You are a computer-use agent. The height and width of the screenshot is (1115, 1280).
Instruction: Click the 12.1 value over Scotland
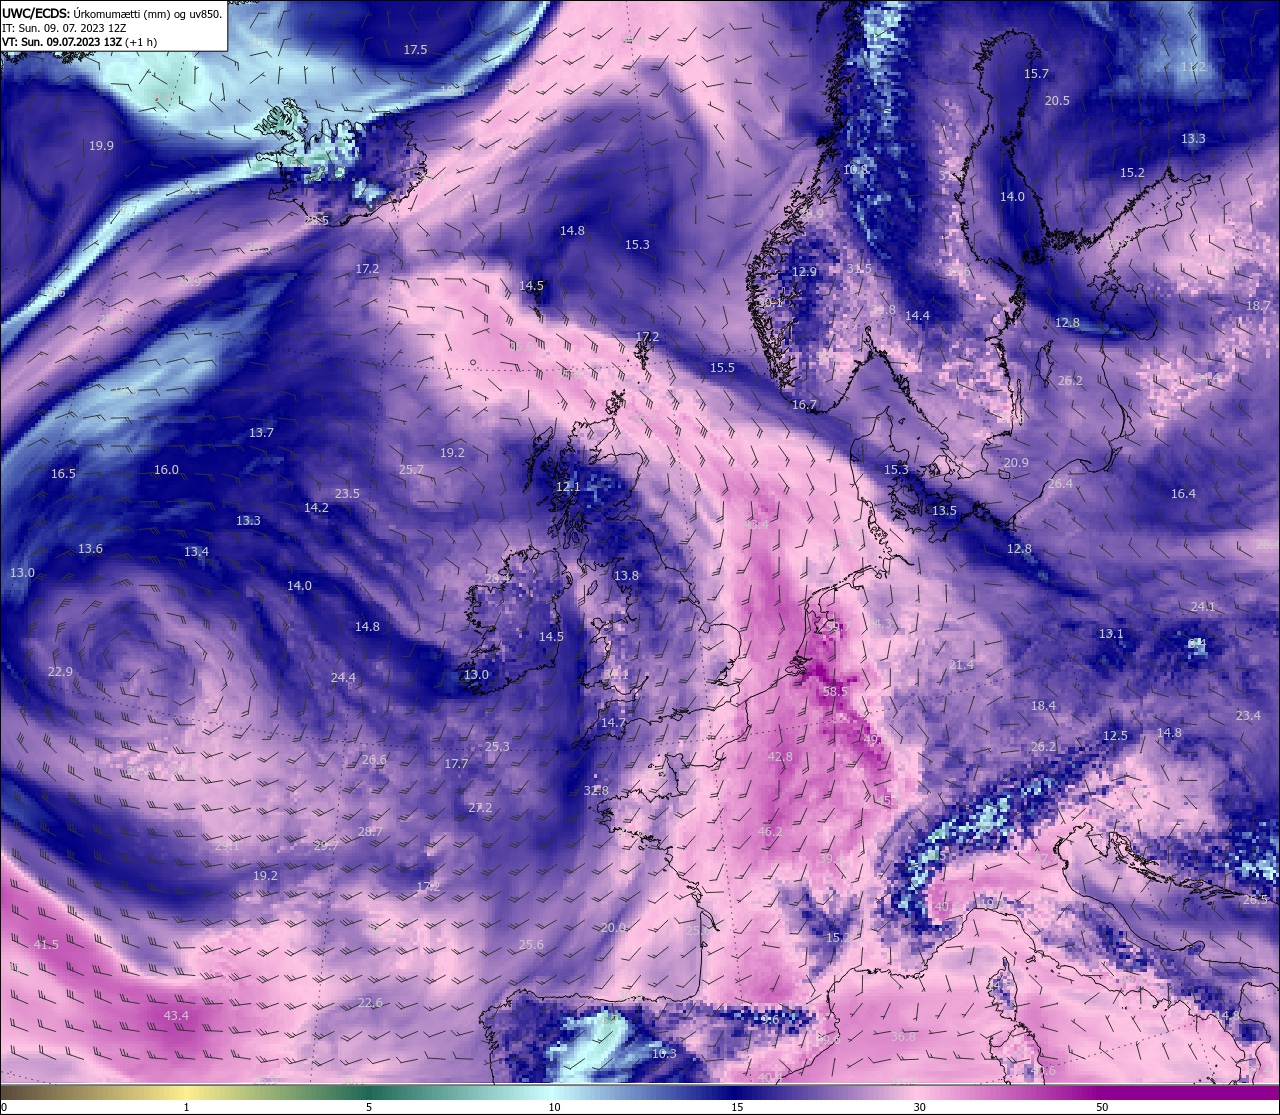[568, 487]
